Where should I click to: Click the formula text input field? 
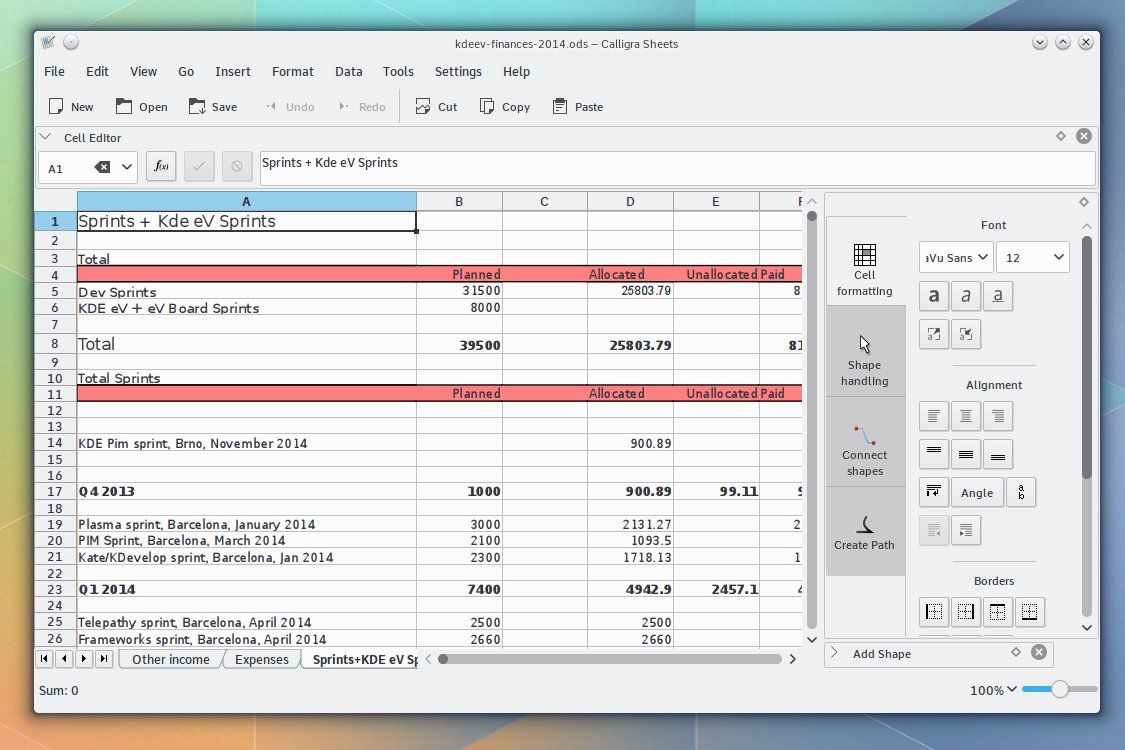click(677, 168)
